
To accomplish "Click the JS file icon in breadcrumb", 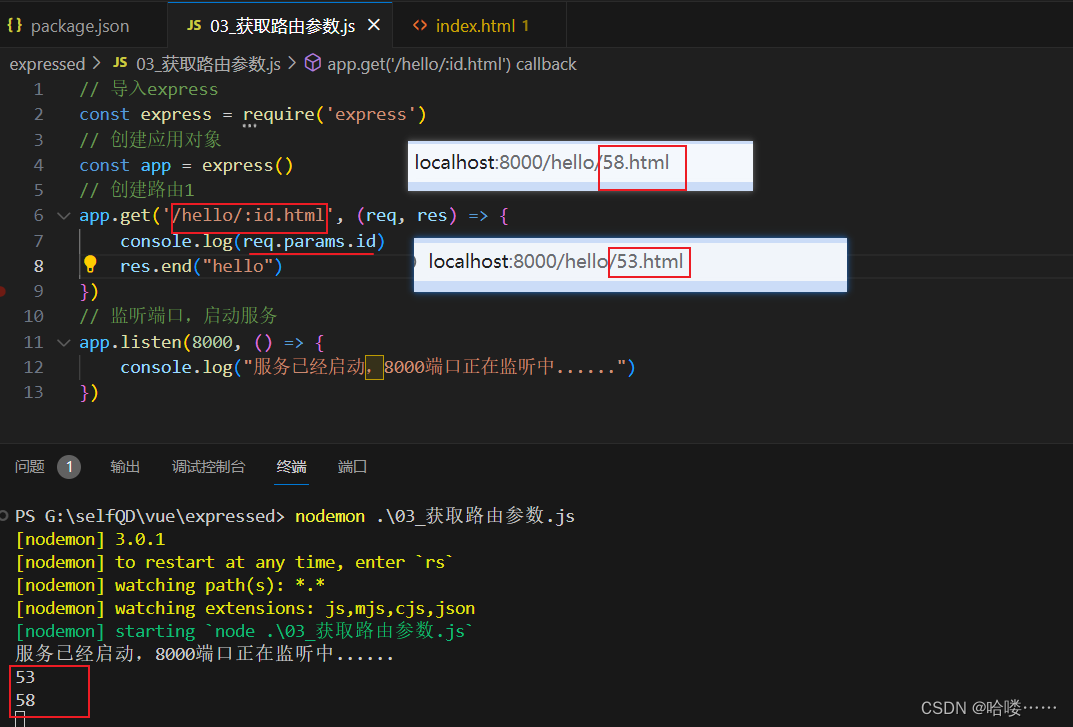I will [120, 63].
